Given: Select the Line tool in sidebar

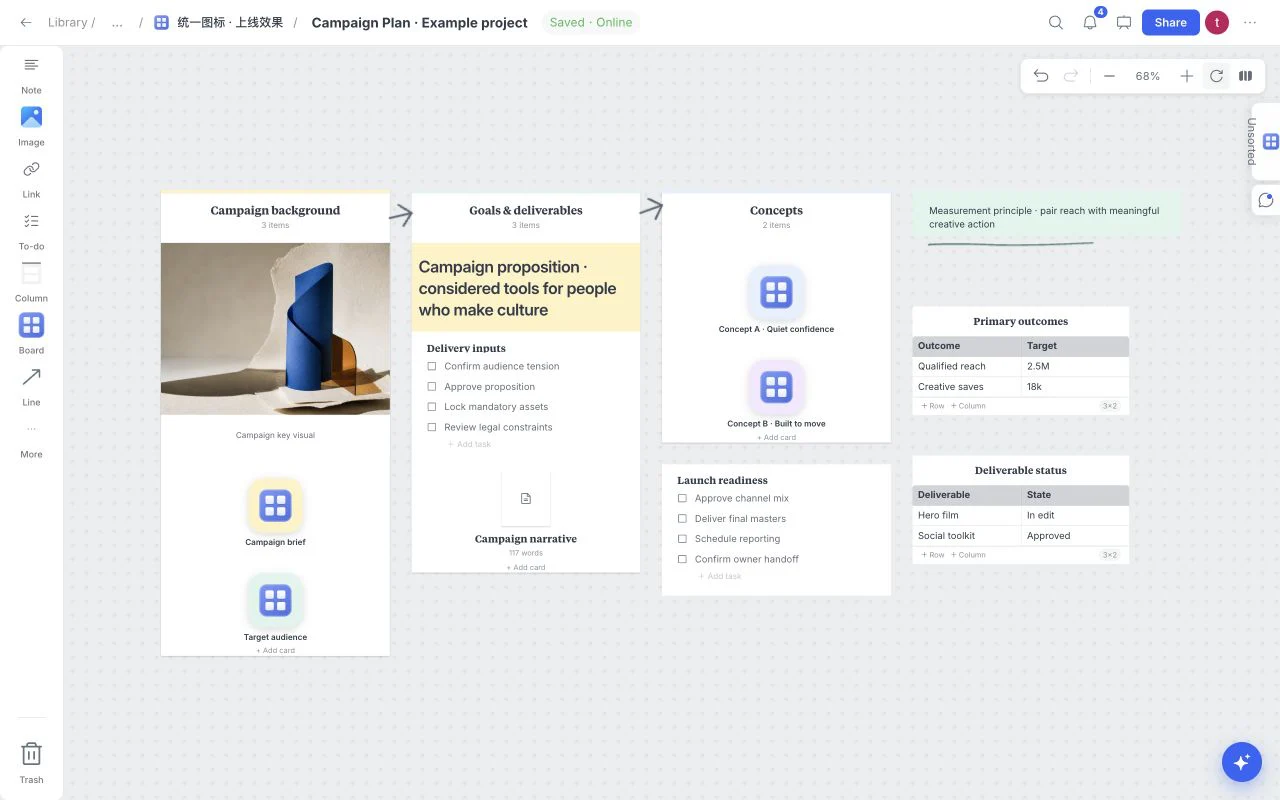Looking at the screenshot, I should coord(31,386).
